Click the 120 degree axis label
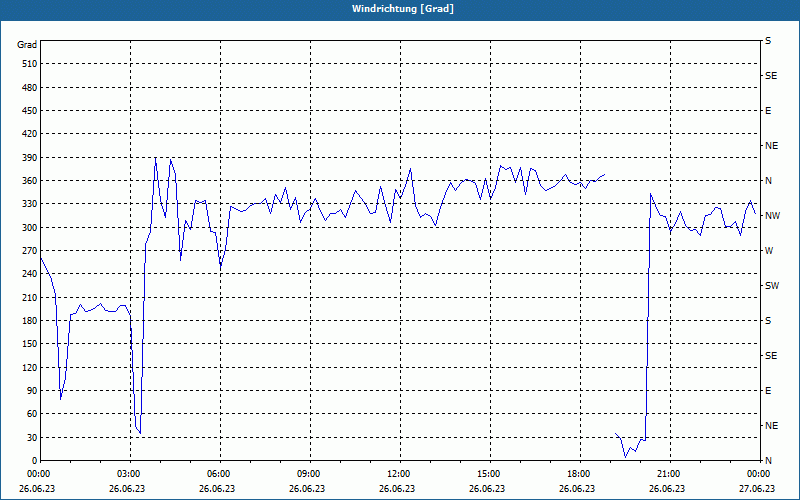 point(29,367)
